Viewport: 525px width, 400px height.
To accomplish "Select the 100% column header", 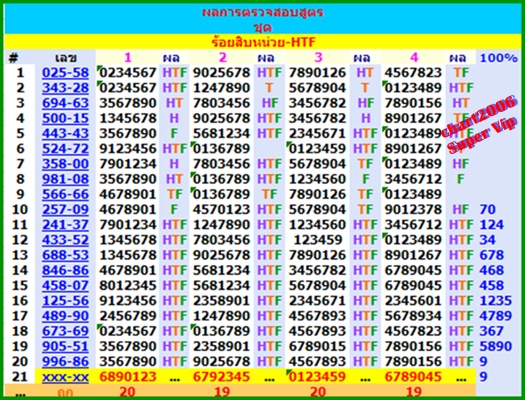I will [499, 58].
